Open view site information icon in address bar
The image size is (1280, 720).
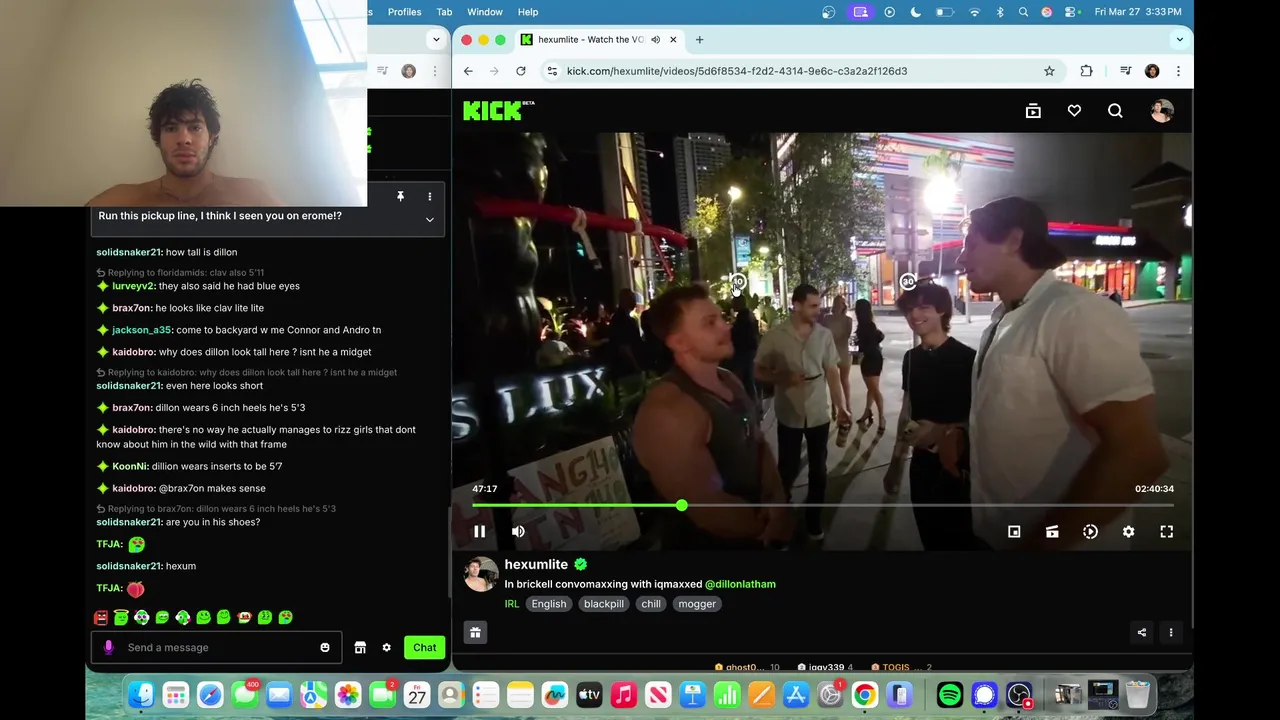pos(551,71)
